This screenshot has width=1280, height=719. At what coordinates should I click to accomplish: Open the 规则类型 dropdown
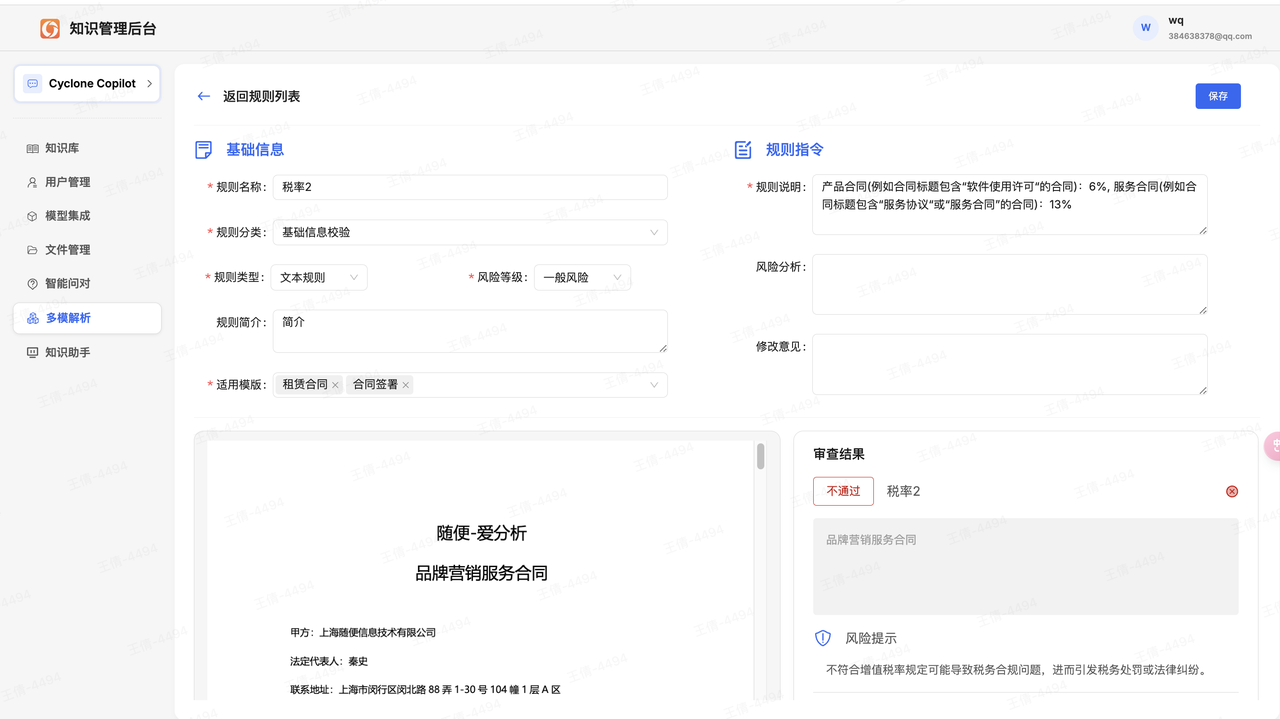tap(319, 277)
